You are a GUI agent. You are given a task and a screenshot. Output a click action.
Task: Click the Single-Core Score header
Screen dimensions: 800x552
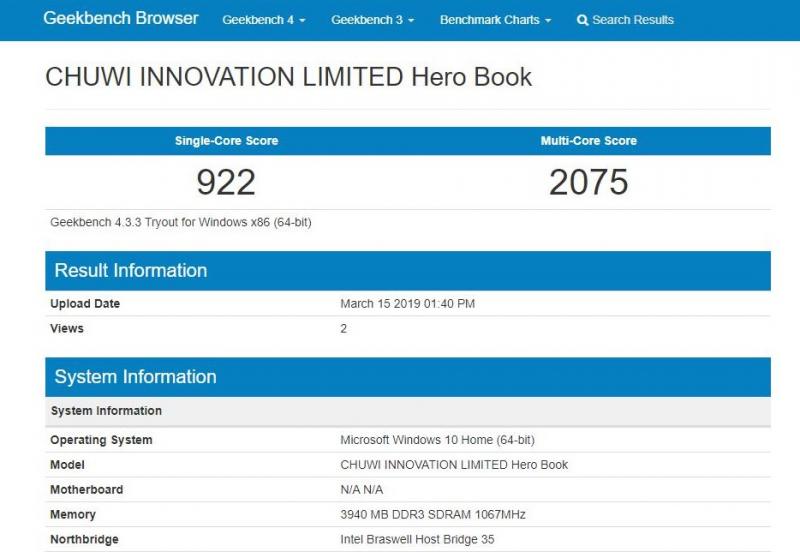click(227, 141)
